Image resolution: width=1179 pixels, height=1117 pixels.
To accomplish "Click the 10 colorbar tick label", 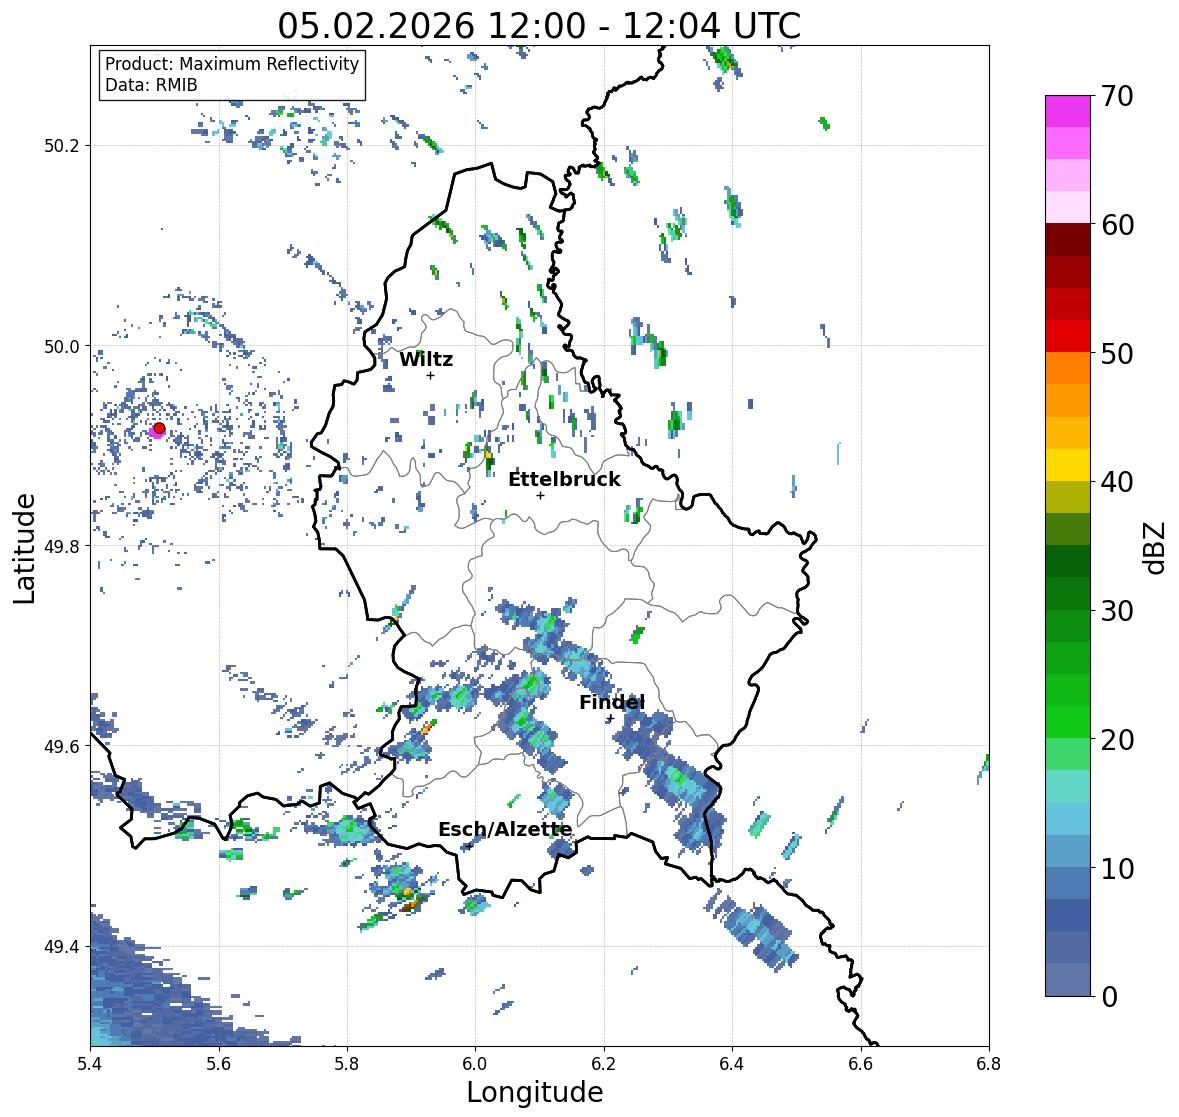I will point(1117,868).
